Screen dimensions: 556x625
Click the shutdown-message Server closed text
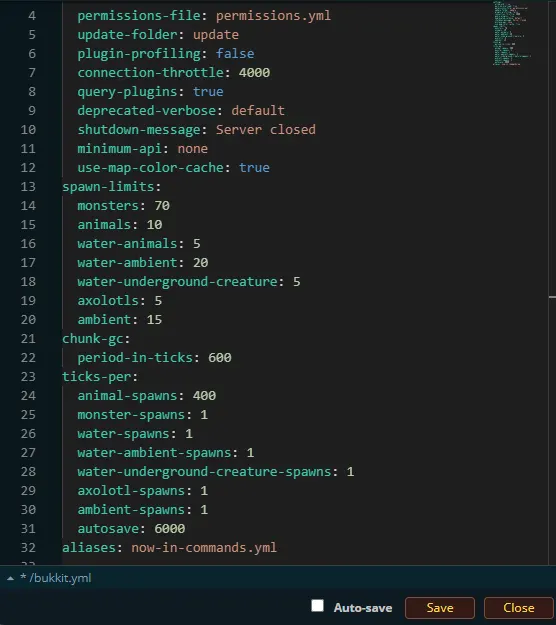(266, 130)
